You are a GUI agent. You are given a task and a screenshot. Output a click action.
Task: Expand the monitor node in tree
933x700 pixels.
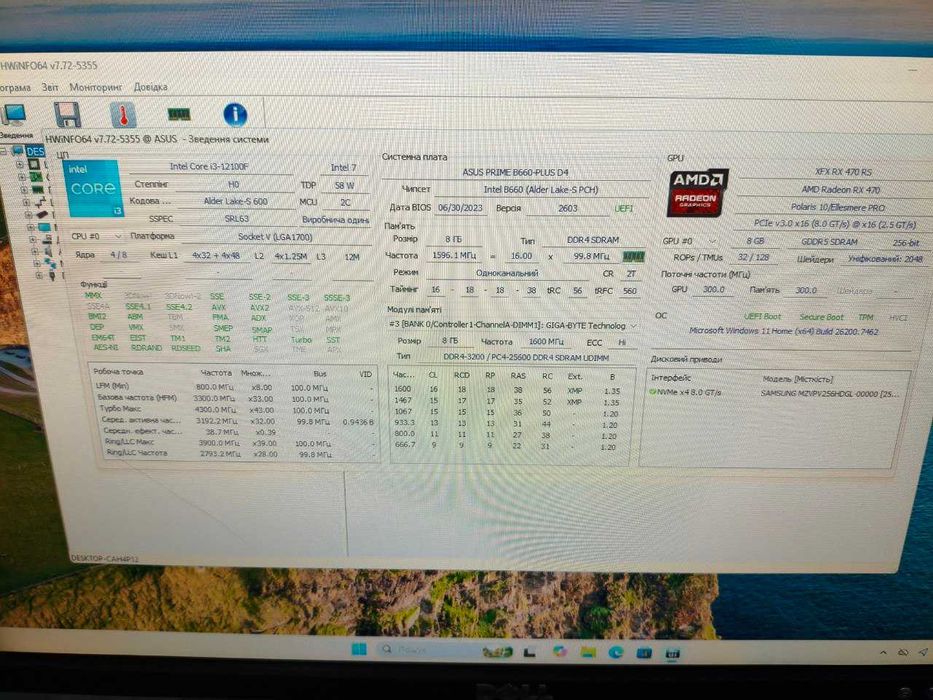(30, 227)
